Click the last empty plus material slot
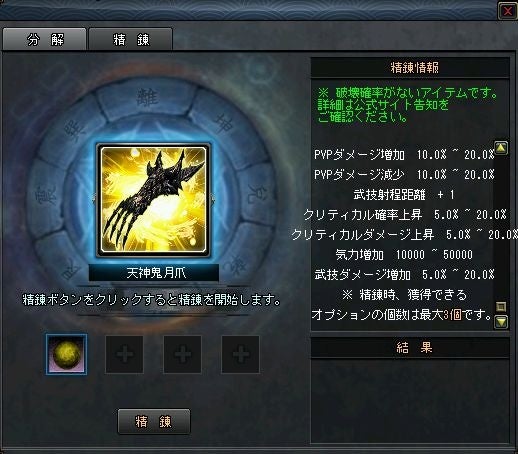 [x=240, y=354]
